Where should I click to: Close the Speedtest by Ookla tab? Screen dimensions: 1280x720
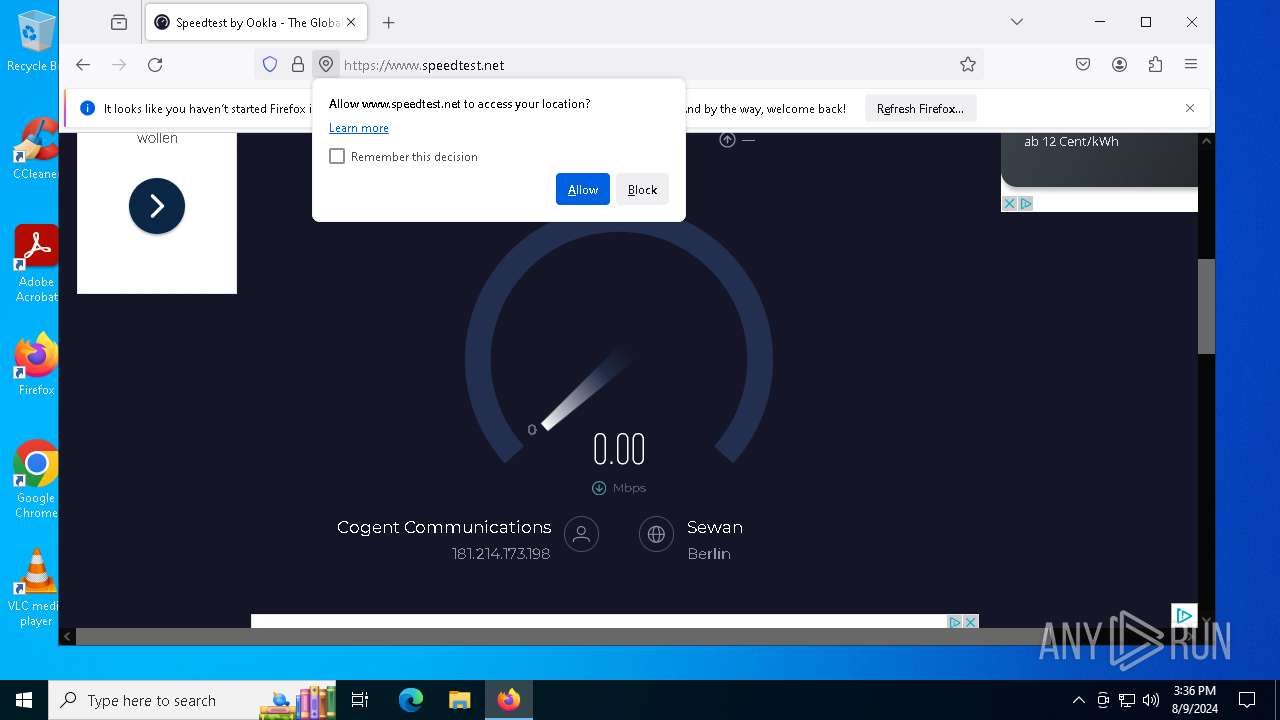pyautogui.click(x=351, y=22)
